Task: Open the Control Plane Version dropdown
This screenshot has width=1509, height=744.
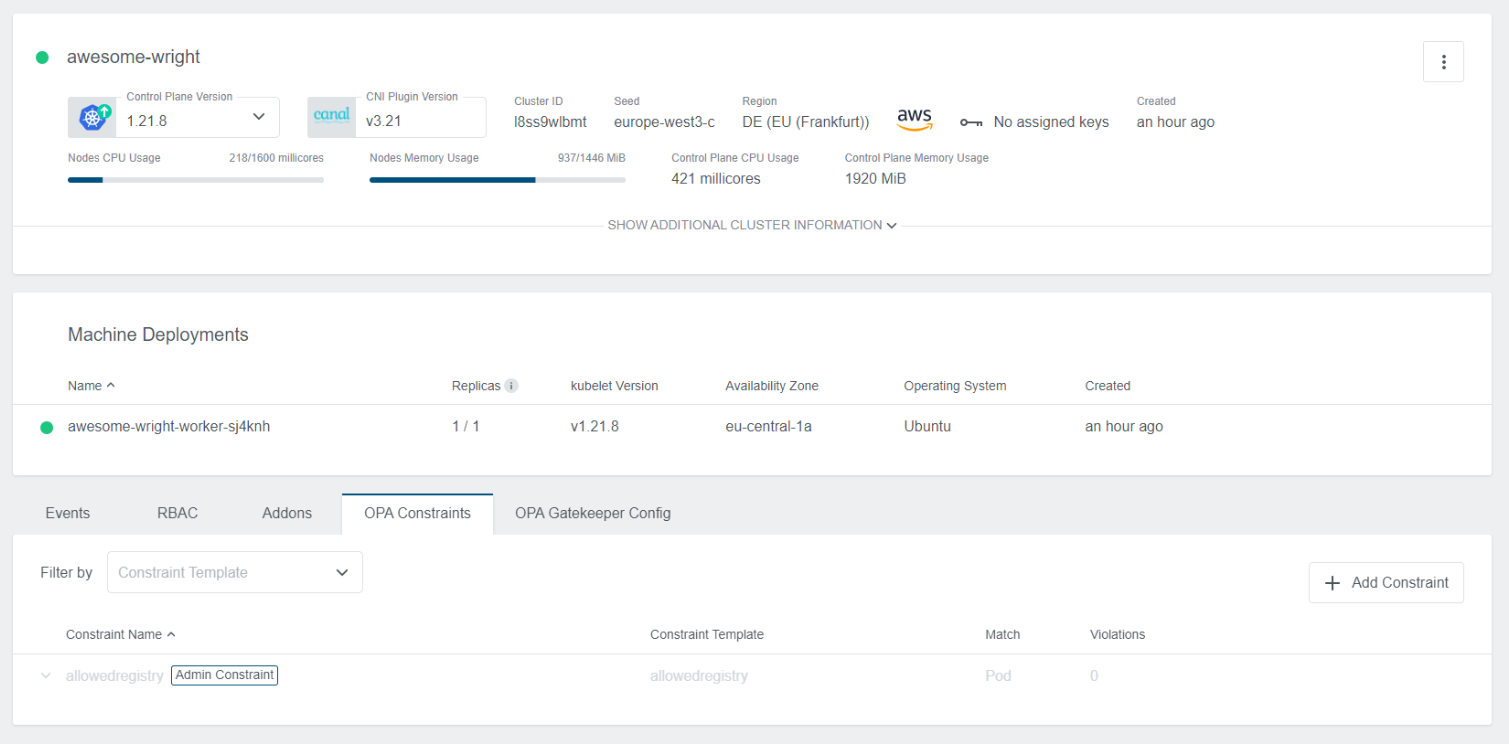Action: click(x=258, y=117)
